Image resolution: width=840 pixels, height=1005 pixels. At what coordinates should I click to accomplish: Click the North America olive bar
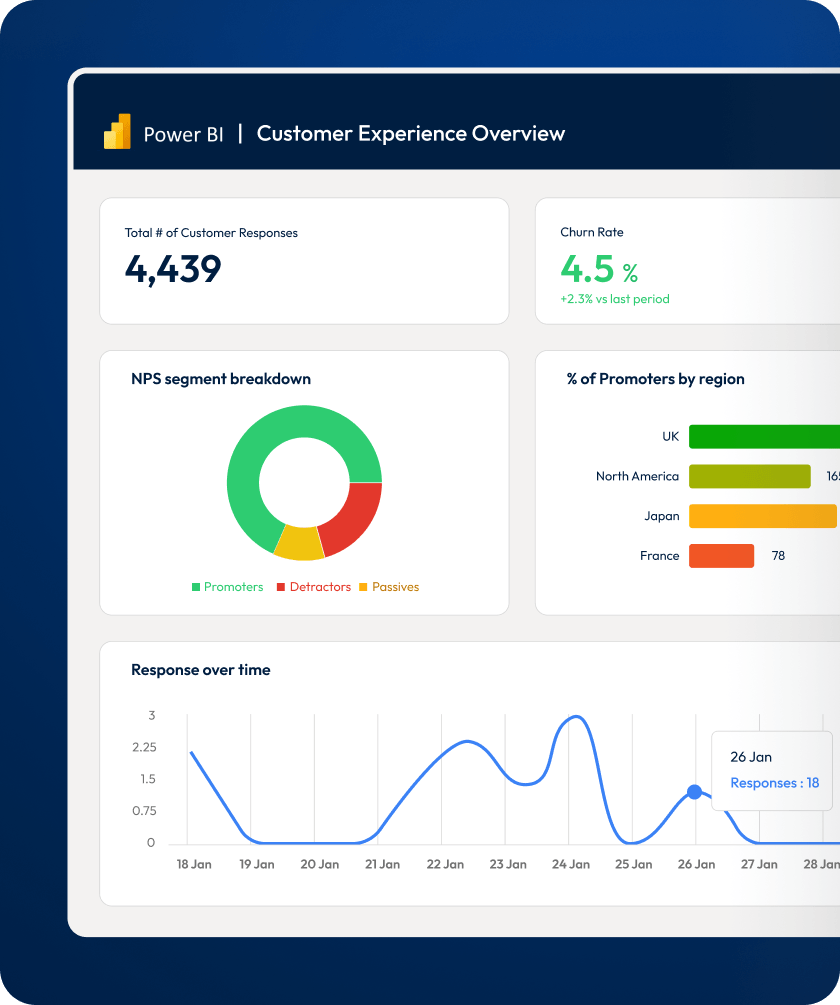(749, 476)
